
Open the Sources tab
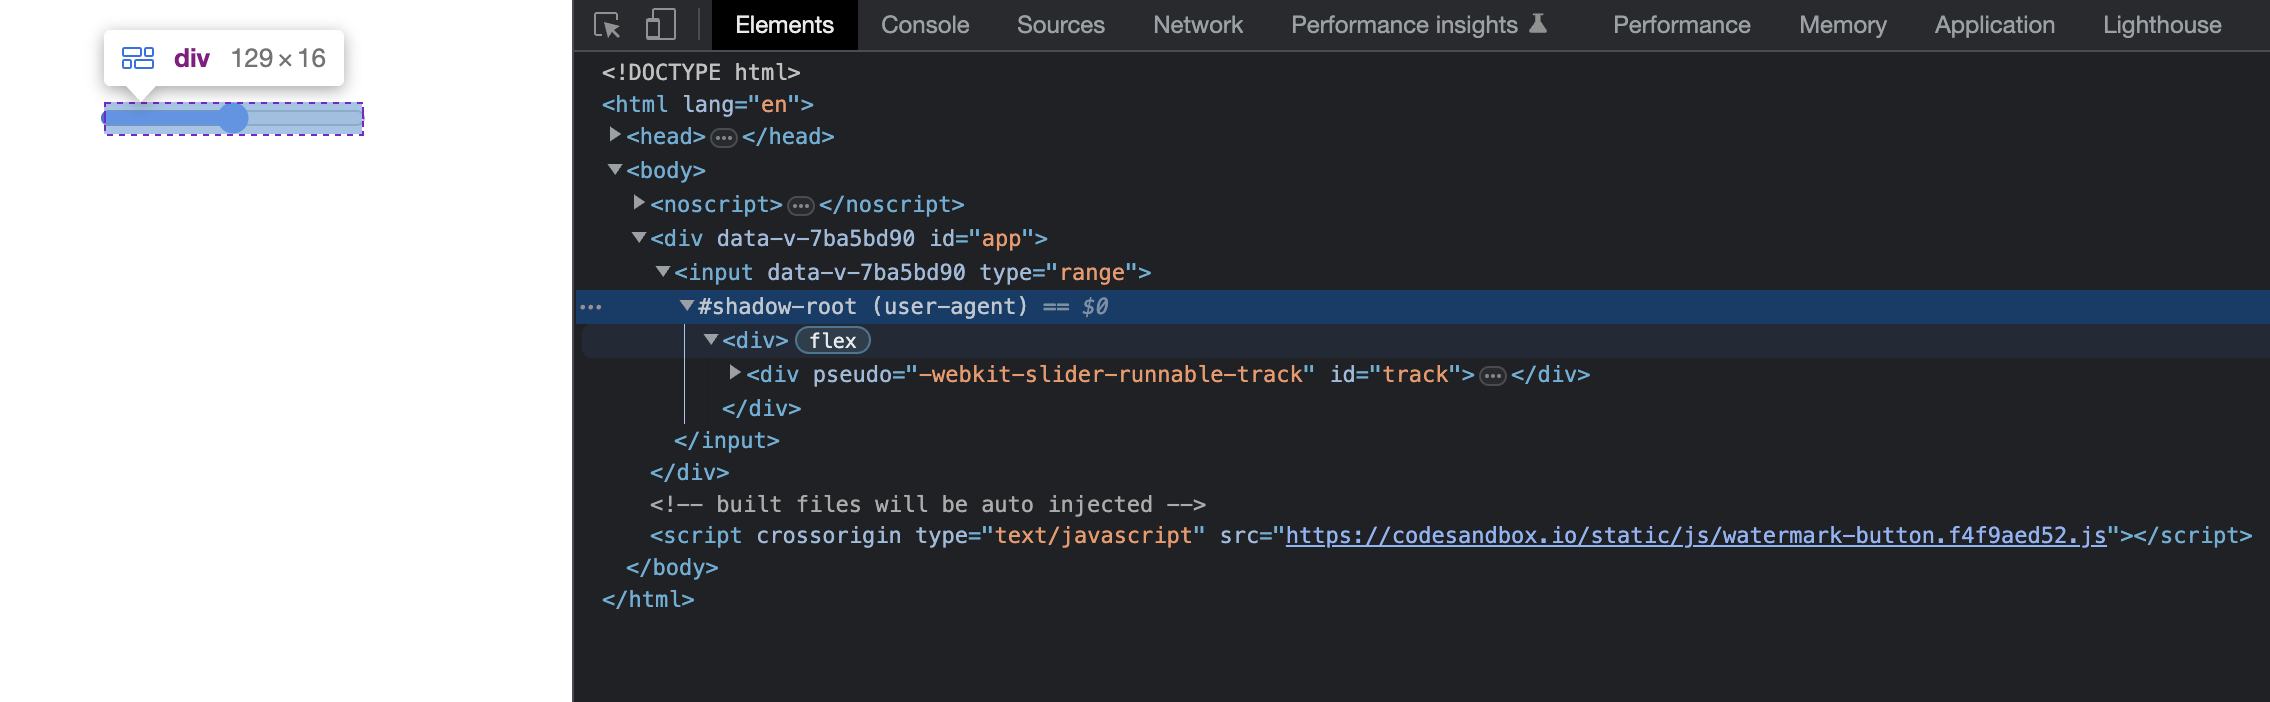[1061, 25]
